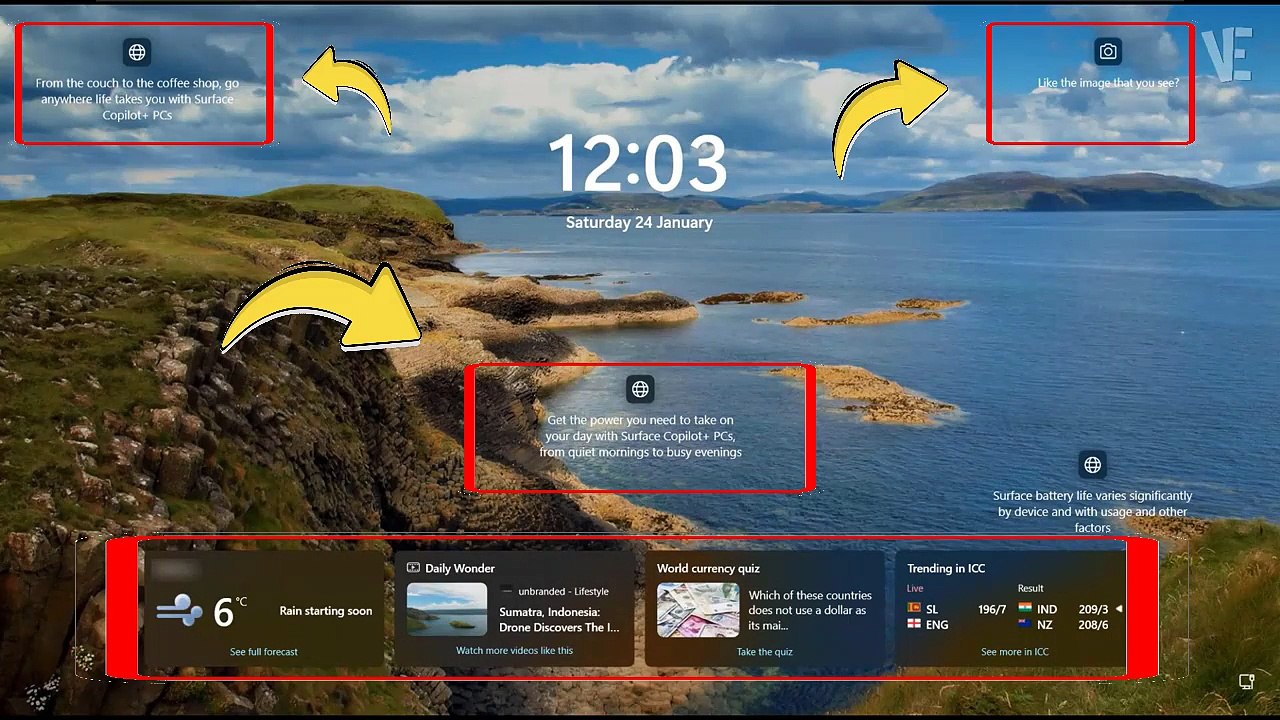Open 'Sumatra, Indonesia: Drone Discovers' headline
This screenshot has width=1280, height=720.
tap(559, 620)
